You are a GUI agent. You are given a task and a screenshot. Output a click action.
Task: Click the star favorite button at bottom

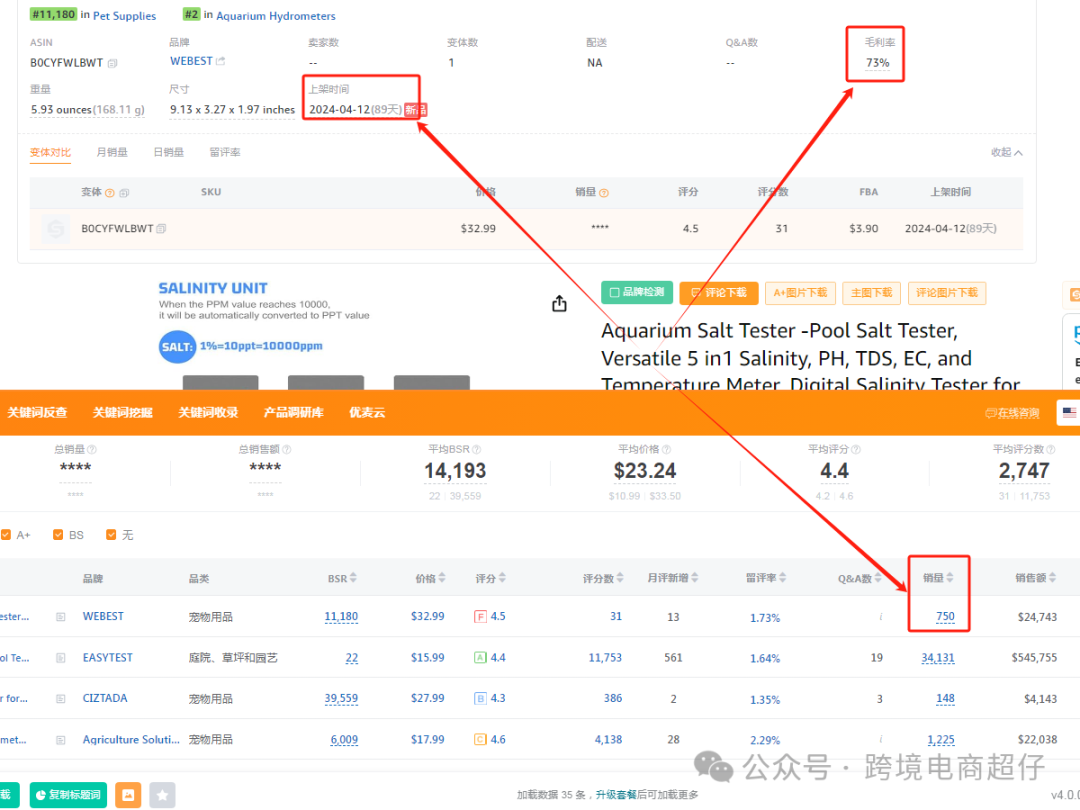tap(162, 795)
